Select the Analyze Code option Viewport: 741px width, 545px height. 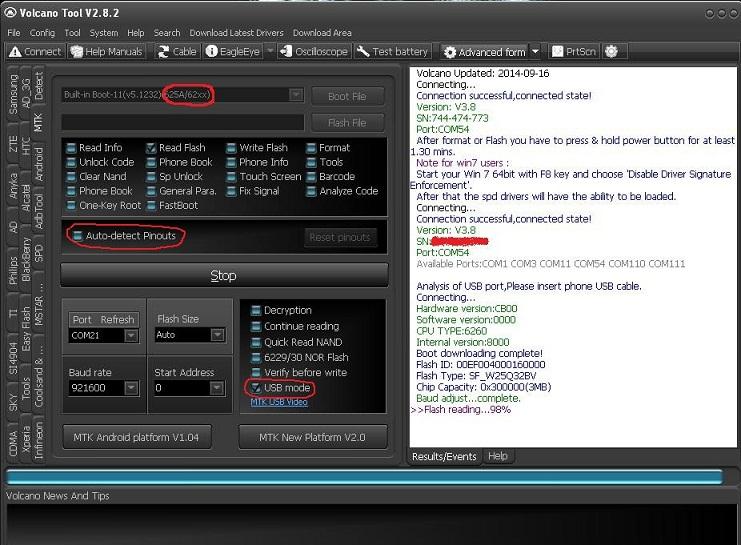click(x=343, y=191)
